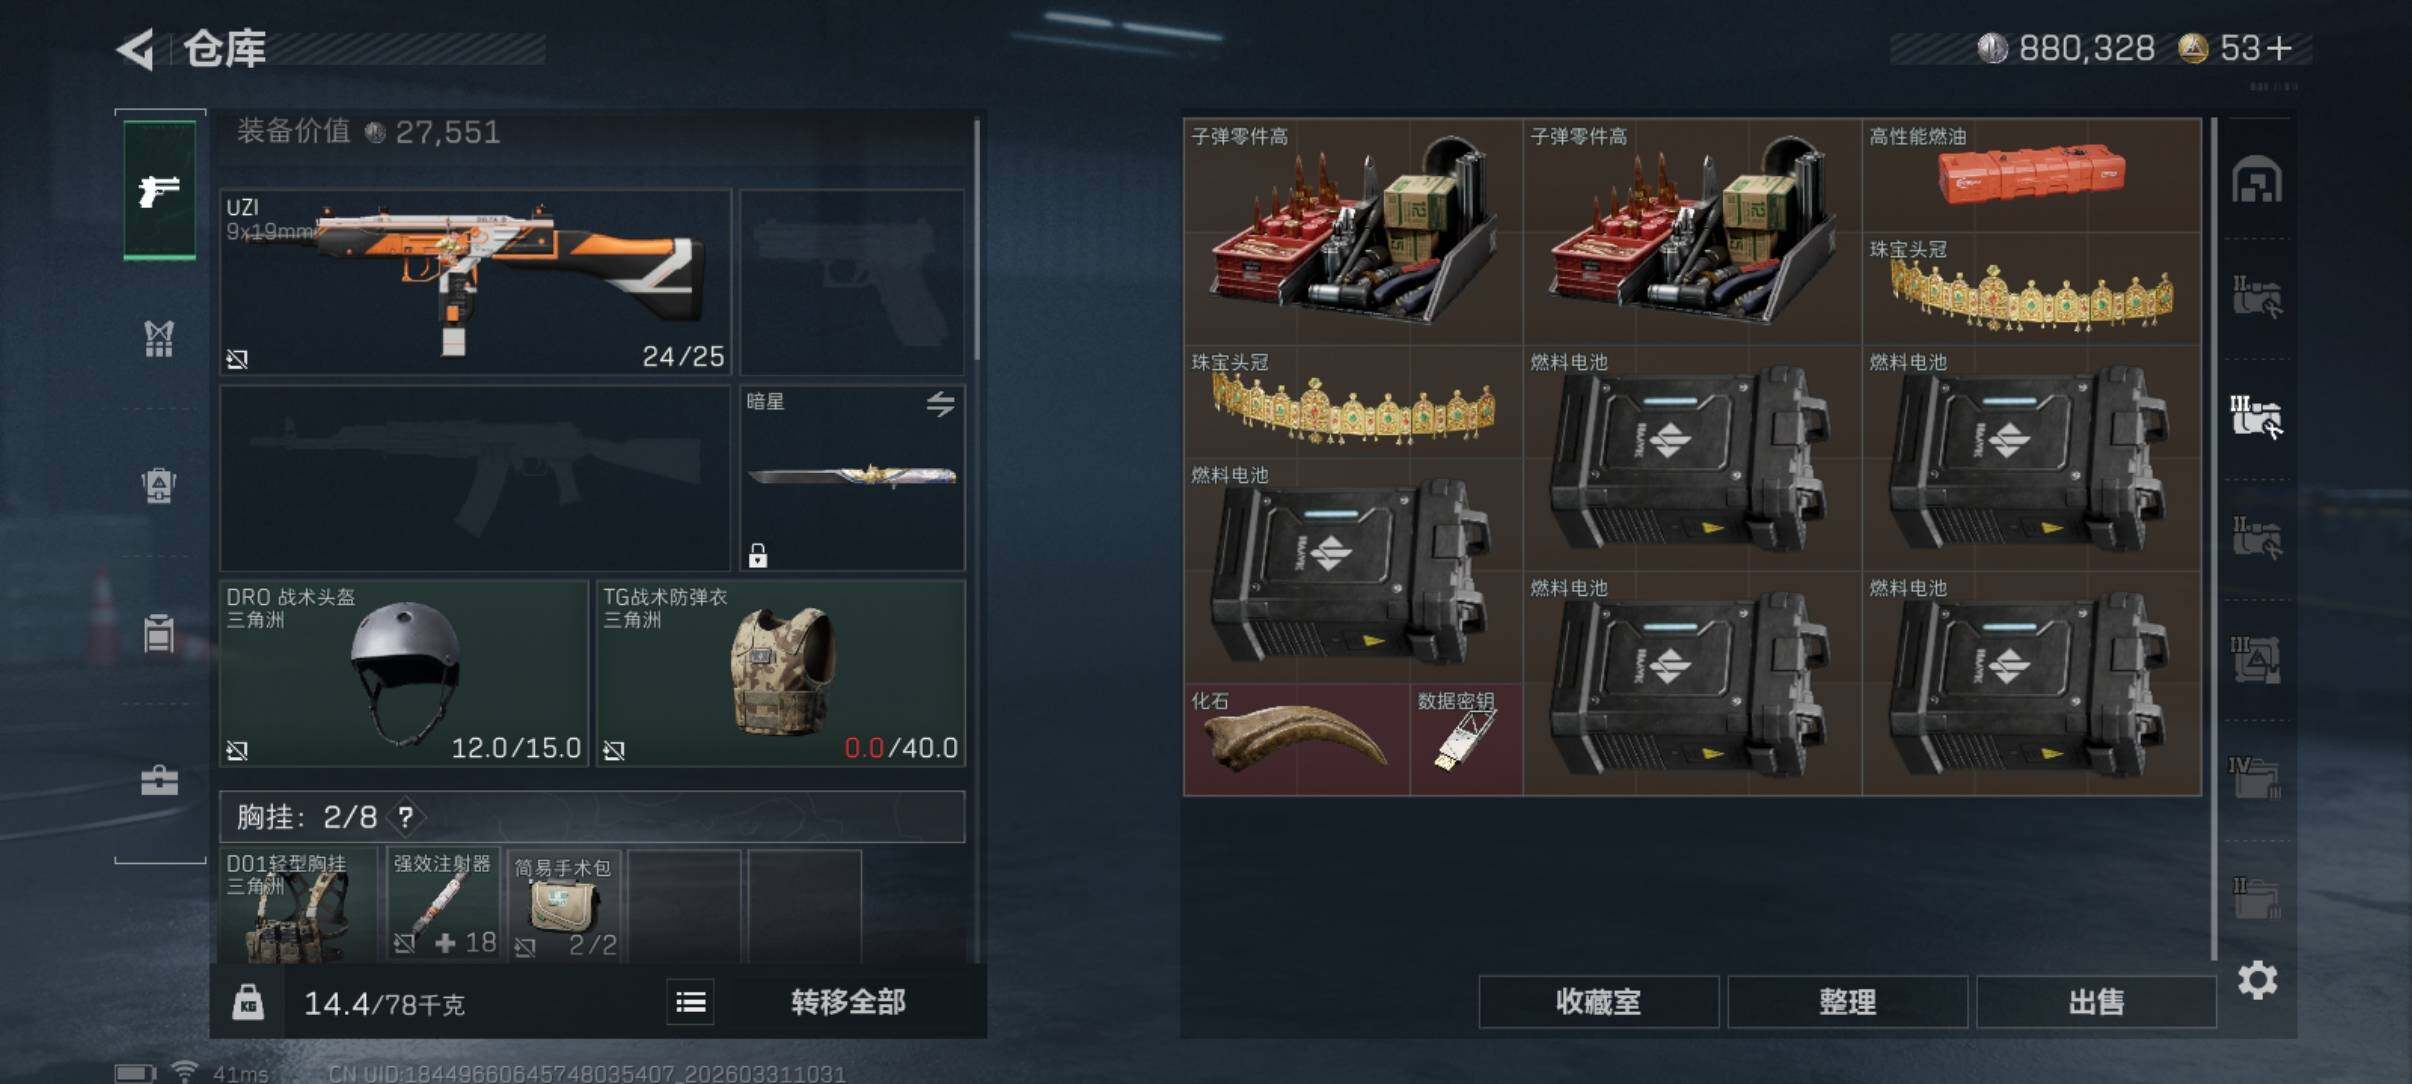This screenshot has width=2412, height=1084.
Task: Select the 高性能燃油 red fuel item
Action: click(x=2031, y=175)
